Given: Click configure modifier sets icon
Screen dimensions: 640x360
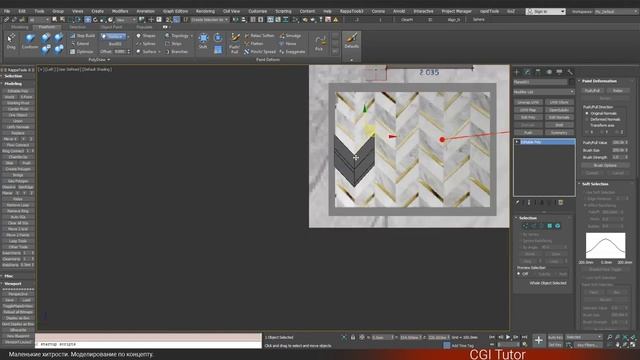Looking at the screenshot, I should click(561, 202).
